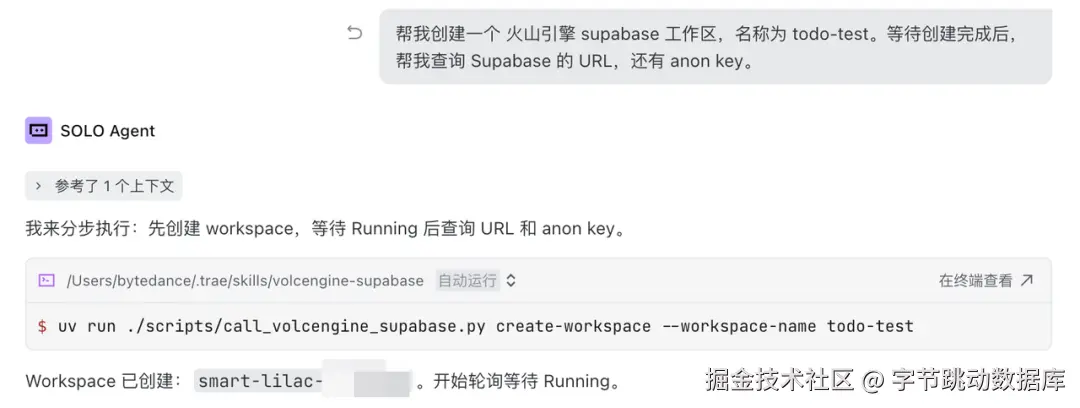Click the blurred workspace ID area

pyautogui.click(x=366, y=380)
